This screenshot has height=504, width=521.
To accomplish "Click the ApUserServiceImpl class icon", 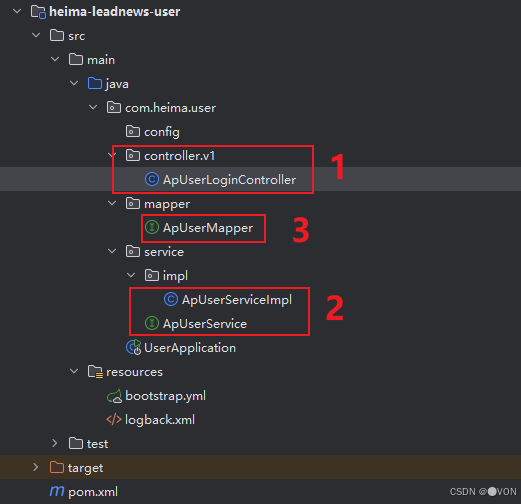I will [171, 300].
